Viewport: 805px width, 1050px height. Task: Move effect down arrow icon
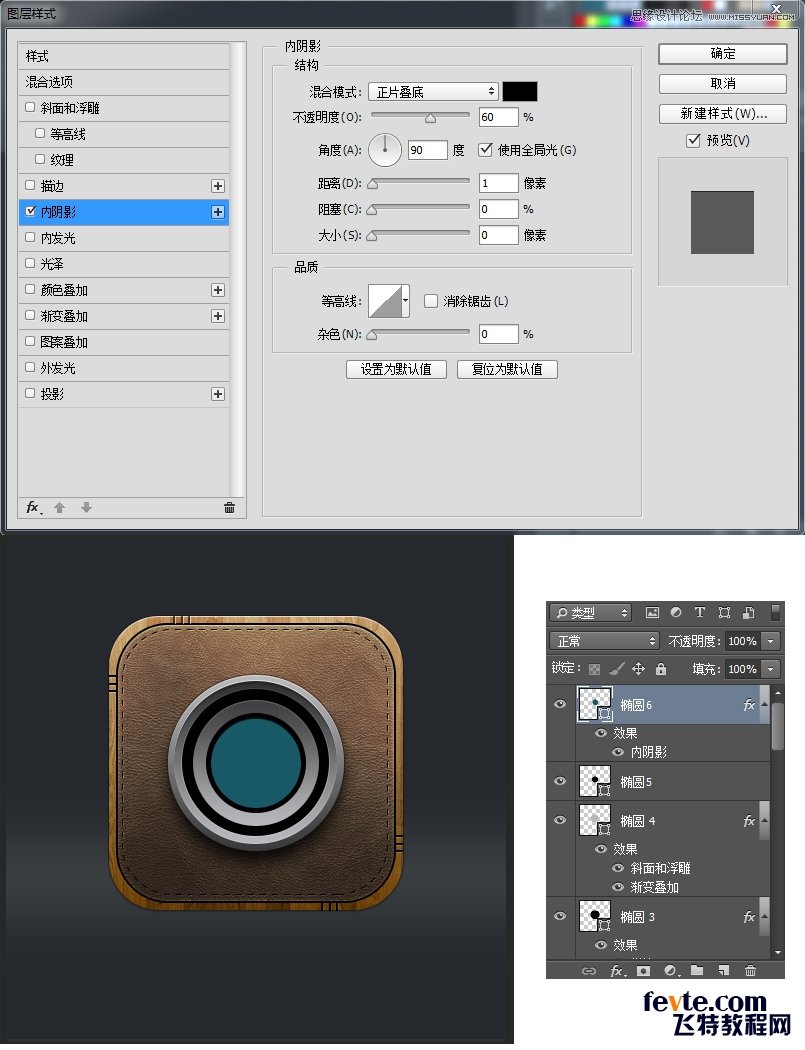click(86, 508)
